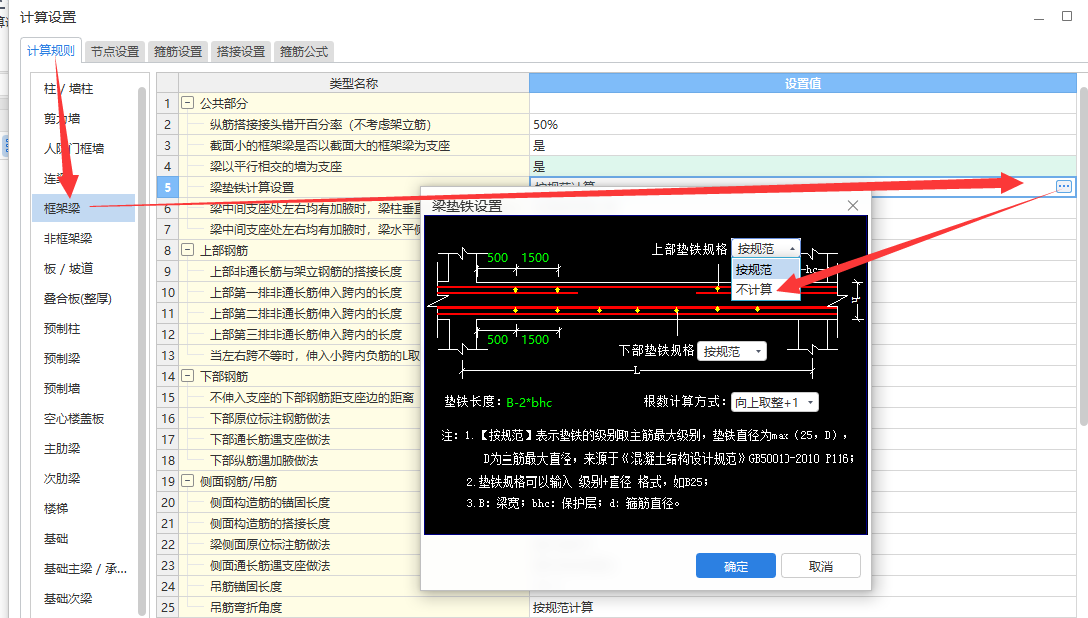Select the 梁垫铁计算设置 row
Image resolution: width=1088 pixels, height=618 pixels.
354,187
